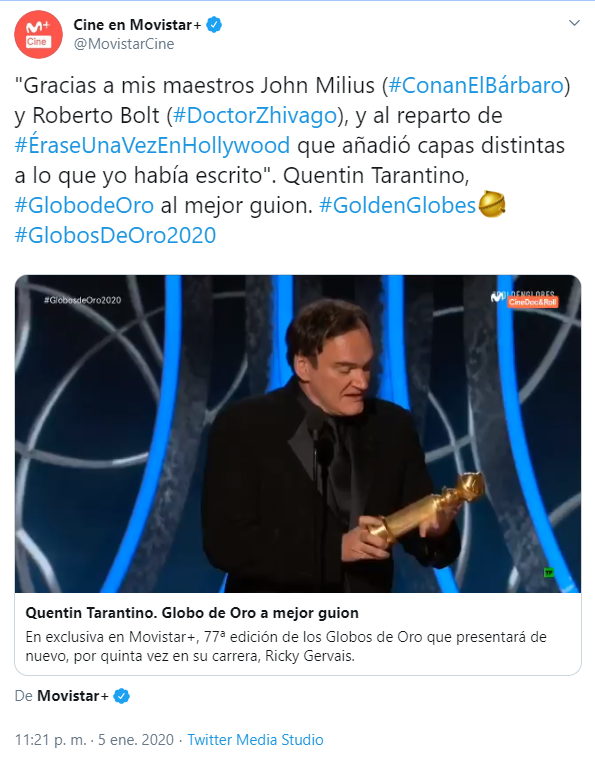The height and width of the screenshot is (763, 595).
Task: Open the Twitter Media Studio link
Action: [255, 740]
